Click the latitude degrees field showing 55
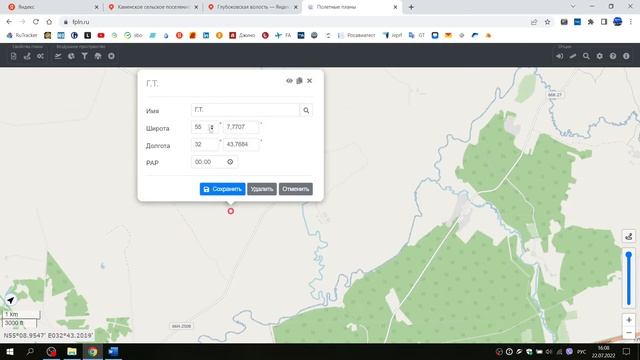The image size is (640, 360). (204, 127)
